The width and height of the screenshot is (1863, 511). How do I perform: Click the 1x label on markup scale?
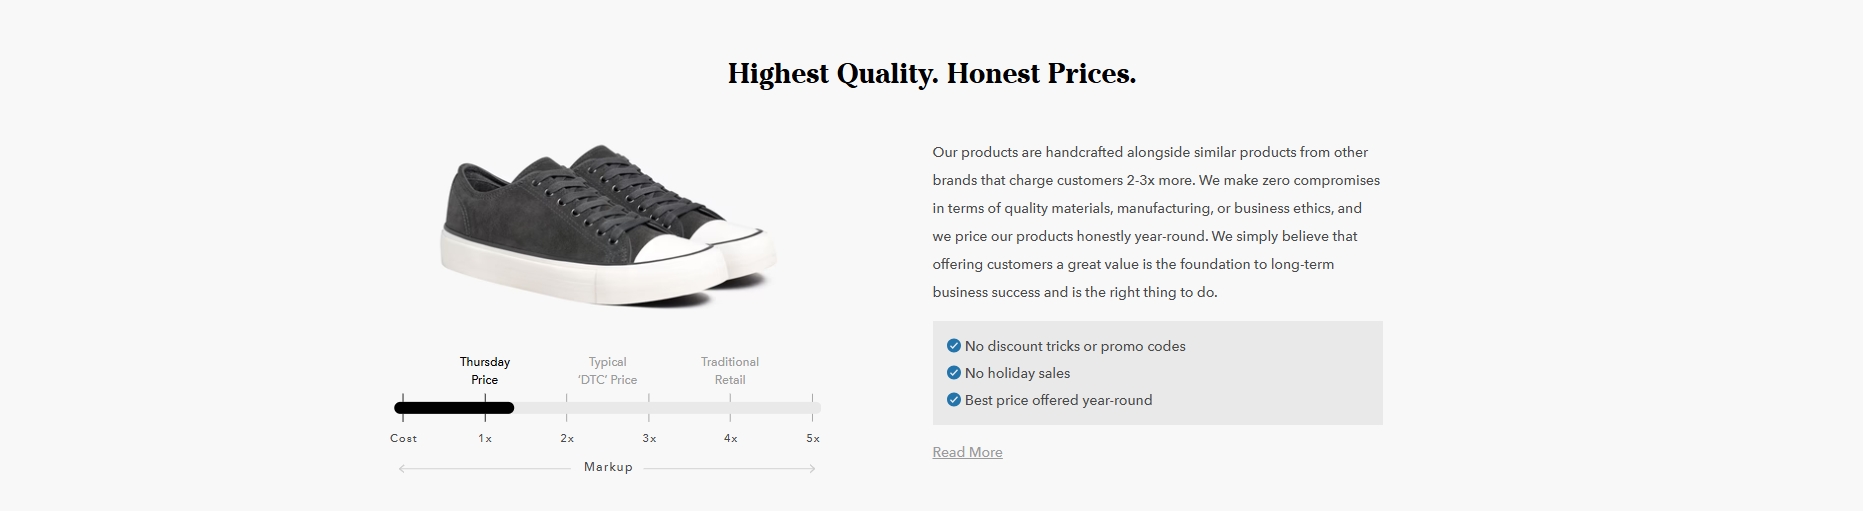pos(485,438)
